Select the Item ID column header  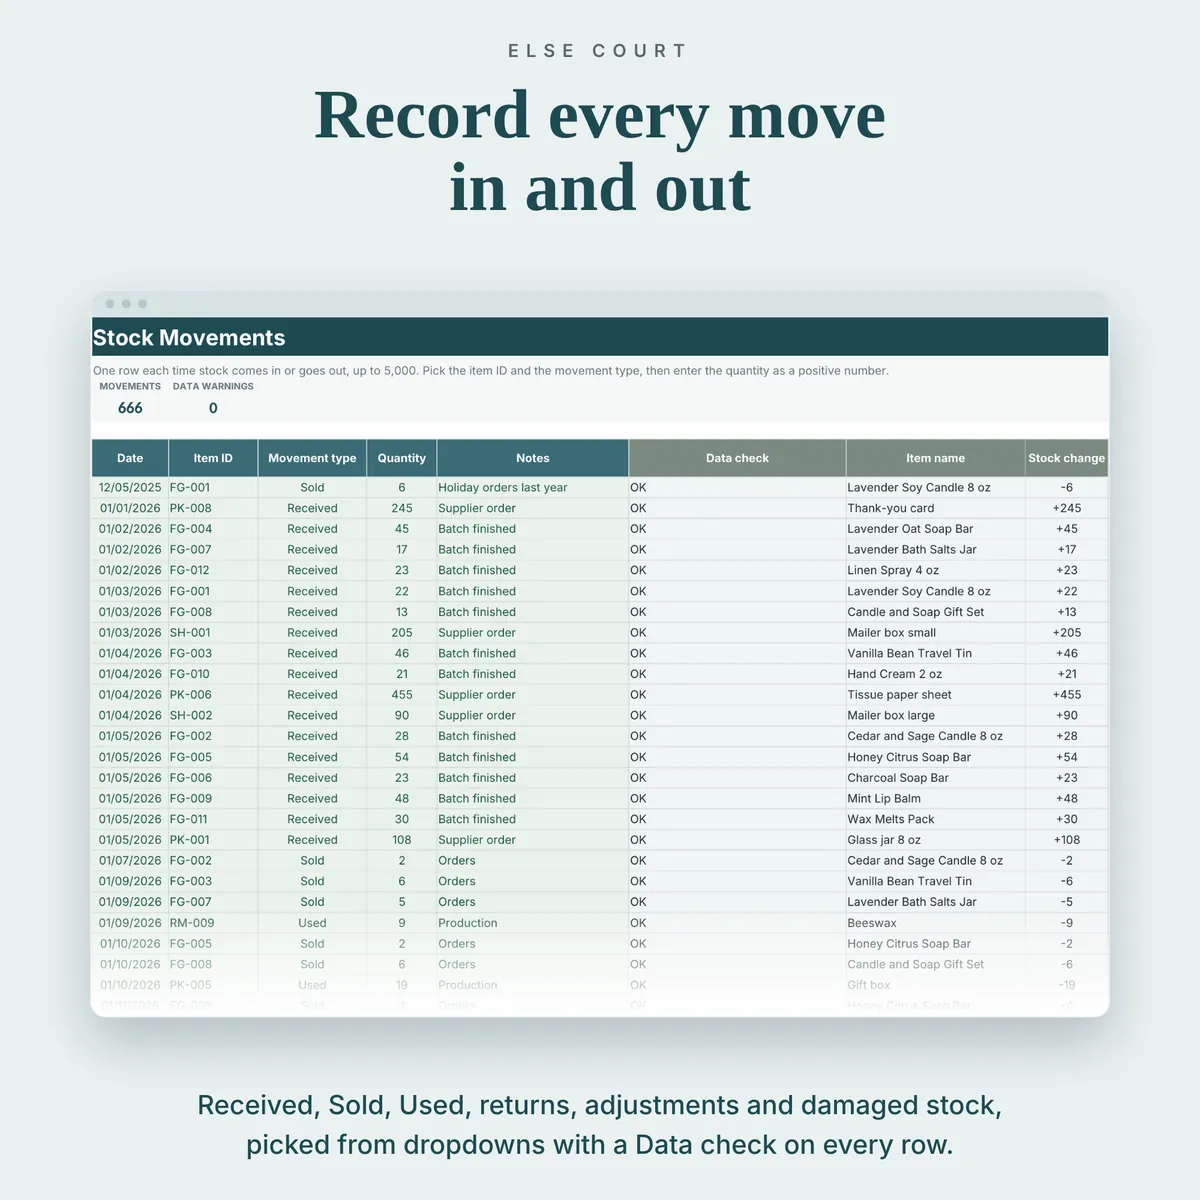tap(213, 458)
